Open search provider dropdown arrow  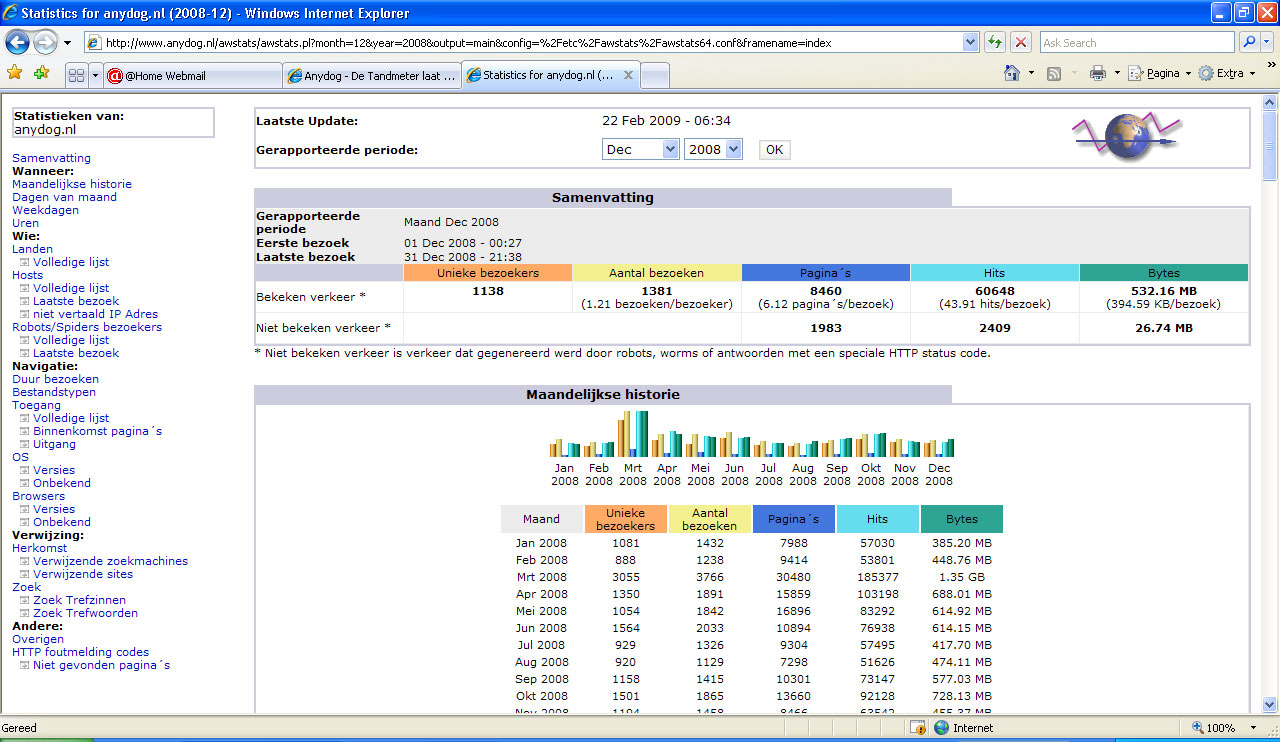click(1269, 42)
